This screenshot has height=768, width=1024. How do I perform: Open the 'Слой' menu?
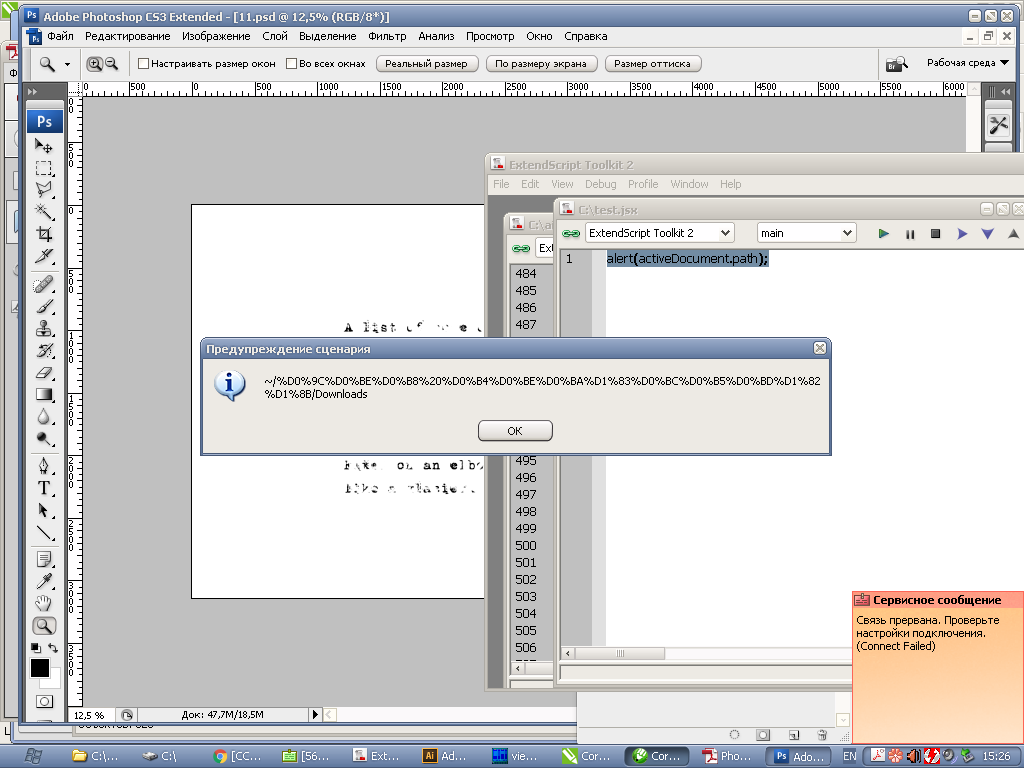[275, 37]
